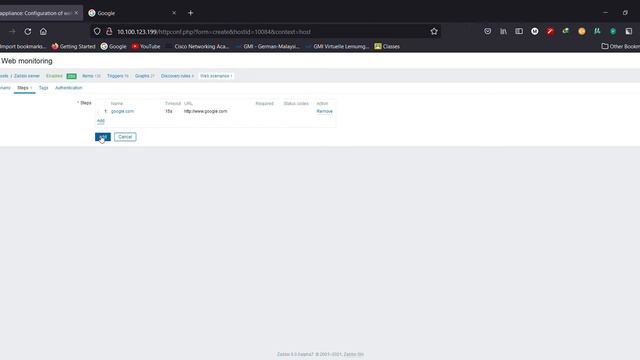Open a new tab with plus icon

191,13
